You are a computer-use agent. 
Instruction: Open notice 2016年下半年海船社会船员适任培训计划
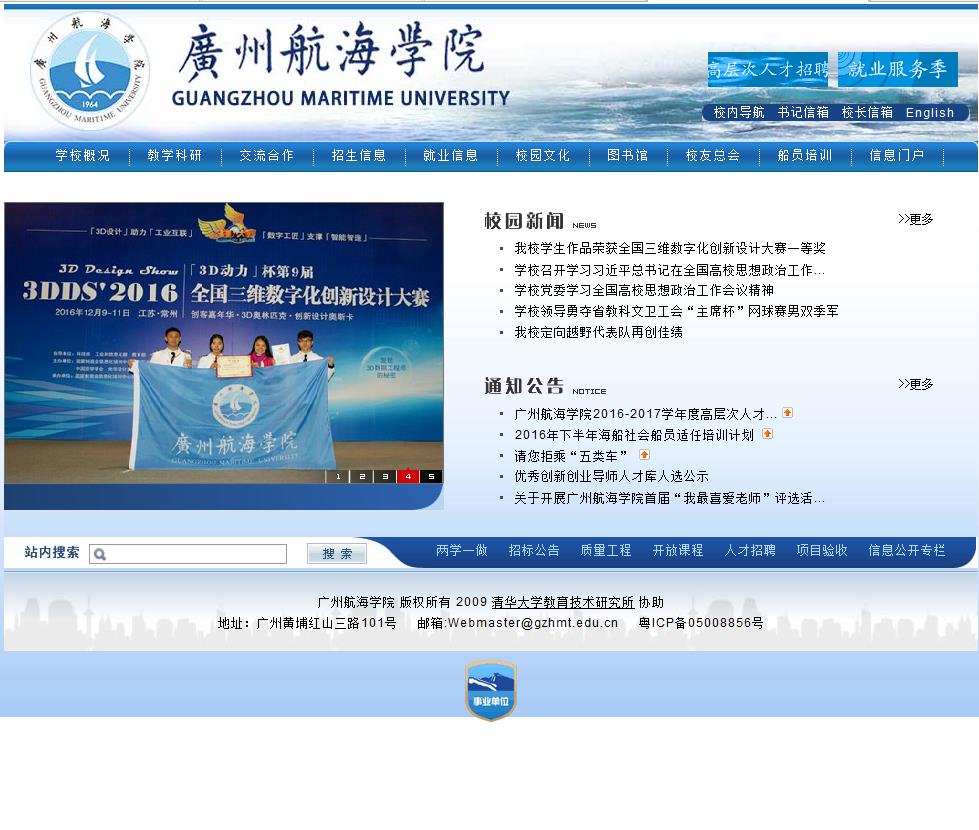coord(634,435)
